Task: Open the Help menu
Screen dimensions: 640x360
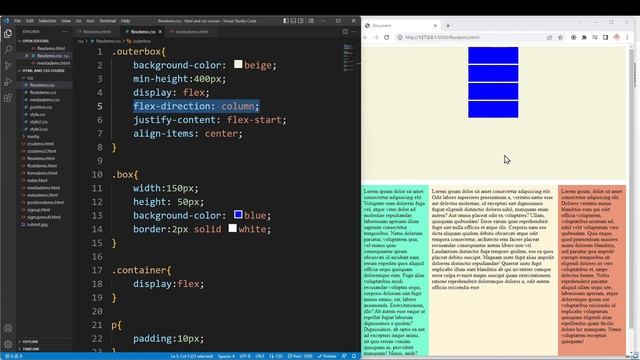Action: click(125, 21)
